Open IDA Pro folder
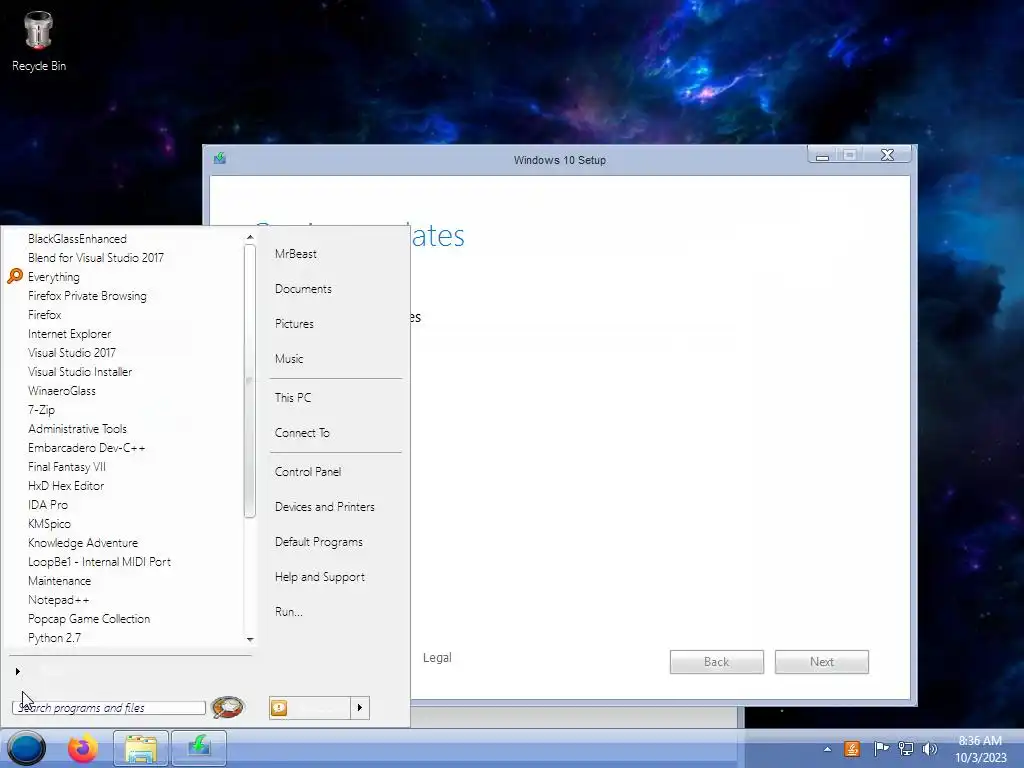Image resolution: width=1024 pixels, height=768 pixels. tap(48, 505)
